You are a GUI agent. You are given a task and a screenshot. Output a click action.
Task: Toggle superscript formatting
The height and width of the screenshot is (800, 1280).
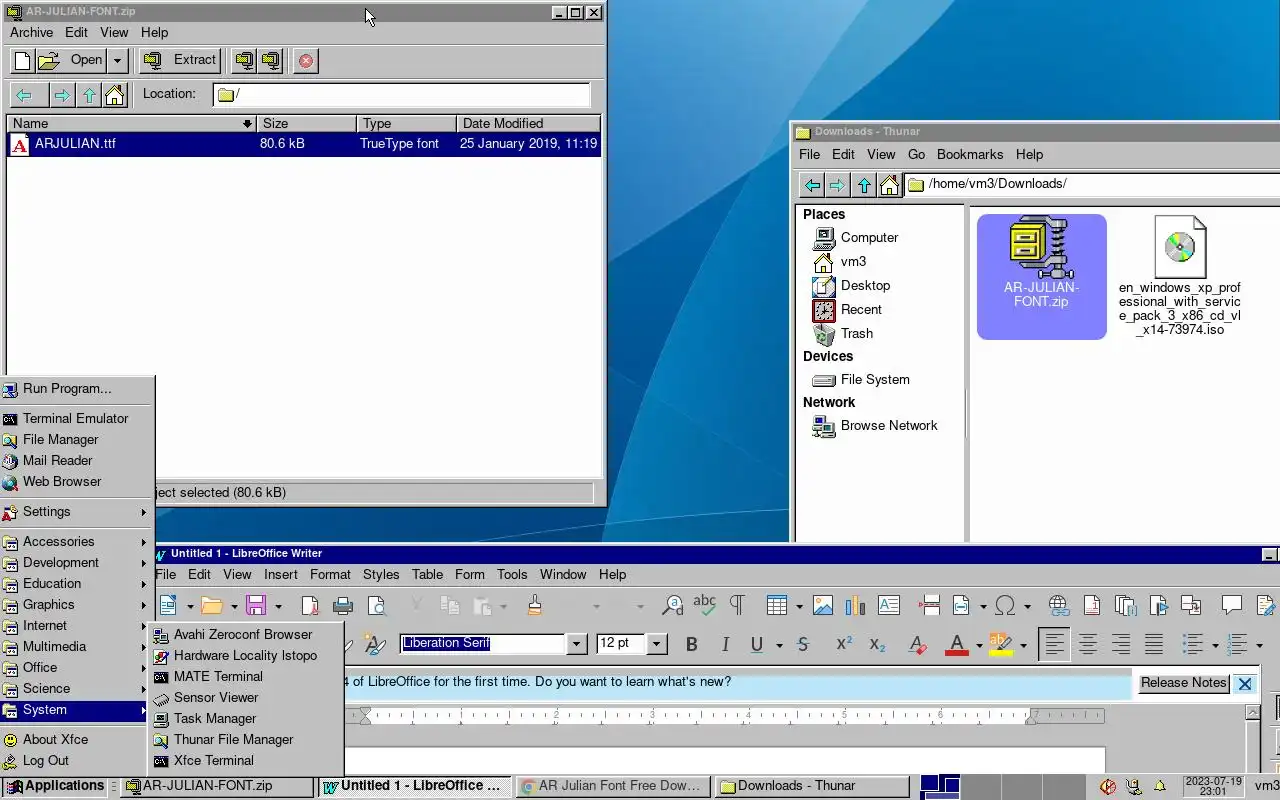pos(844,645)
